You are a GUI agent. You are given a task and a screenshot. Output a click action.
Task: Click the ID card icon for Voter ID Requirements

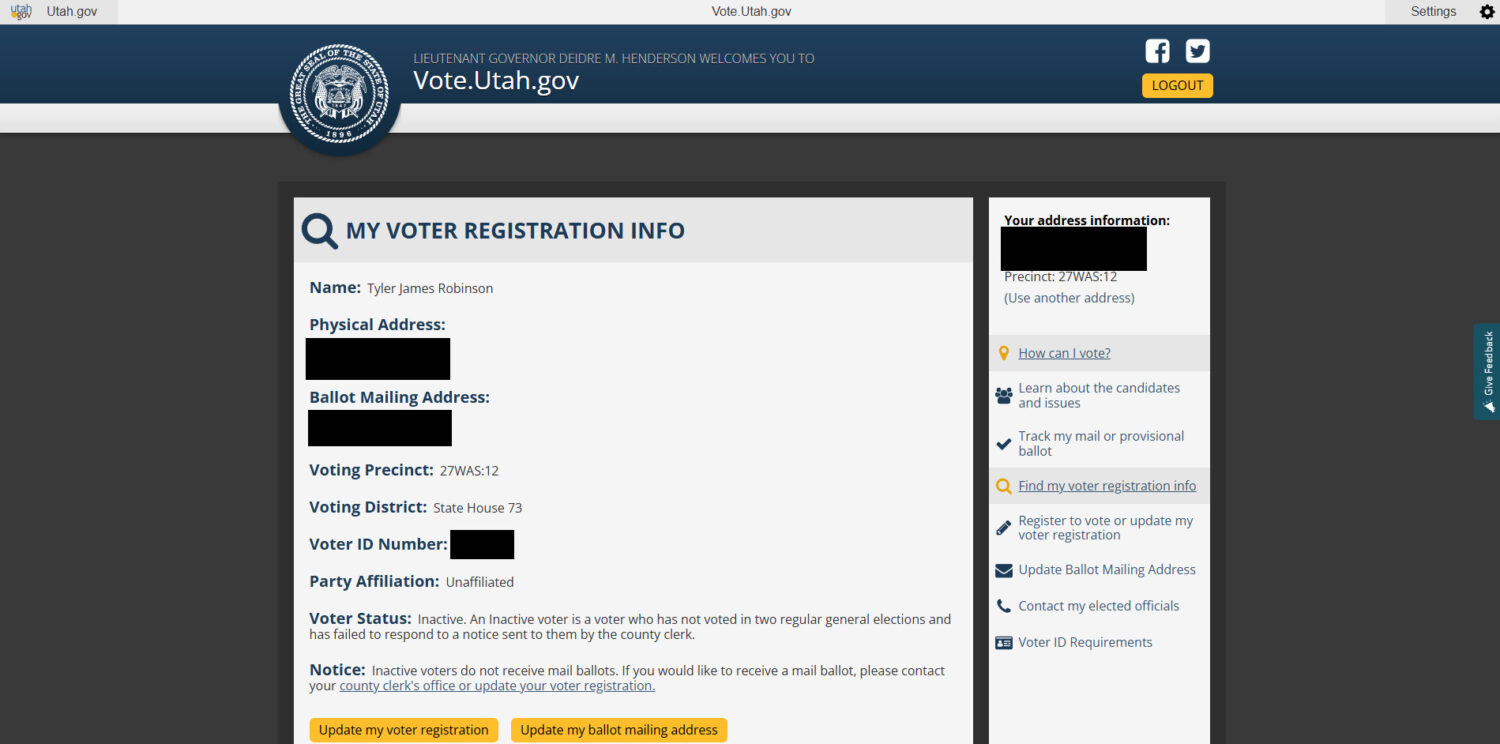click(1004, 643)
